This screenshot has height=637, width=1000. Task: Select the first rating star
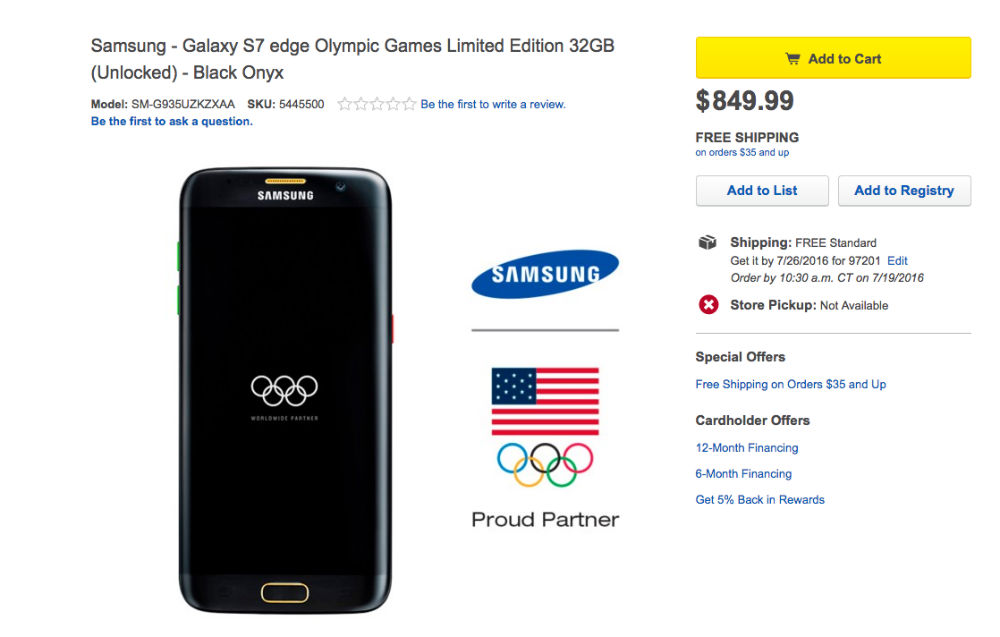[x=345, y=103]
